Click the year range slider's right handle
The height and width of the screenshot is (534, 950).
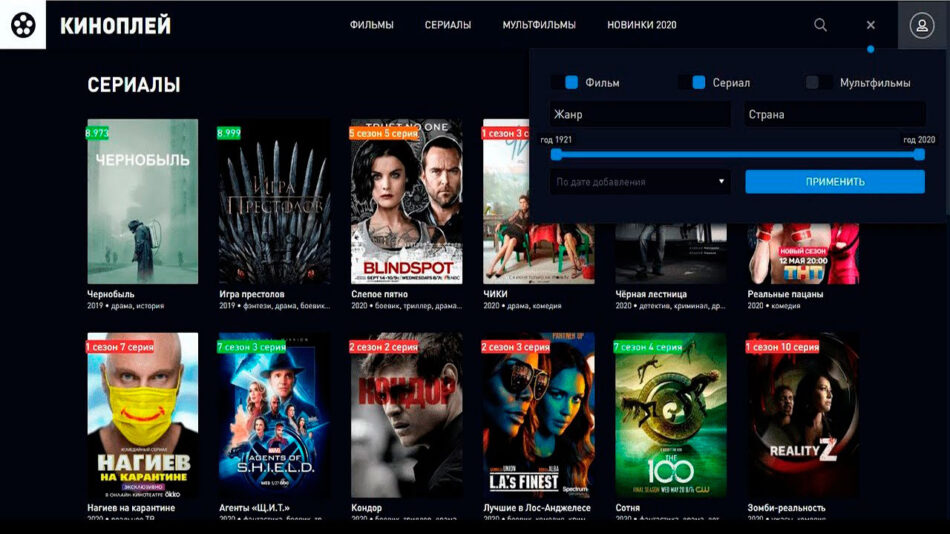click(x=919, y=154)
